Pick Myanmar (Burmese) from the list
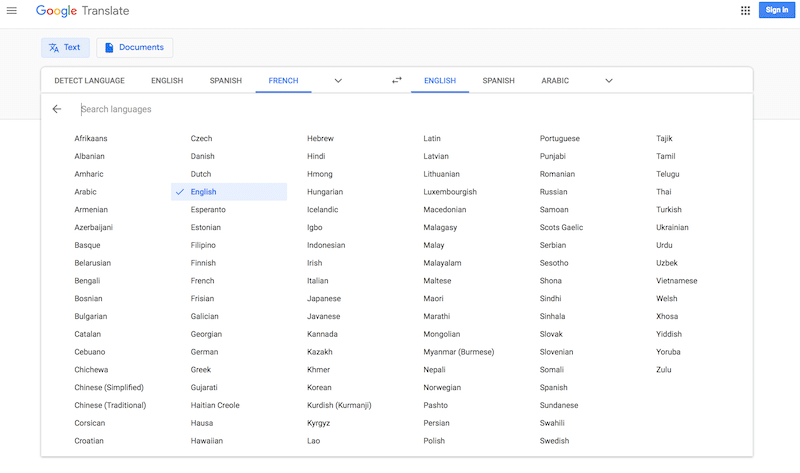The image size is (800, 473). pyautogui.click(x=459, y=352)
